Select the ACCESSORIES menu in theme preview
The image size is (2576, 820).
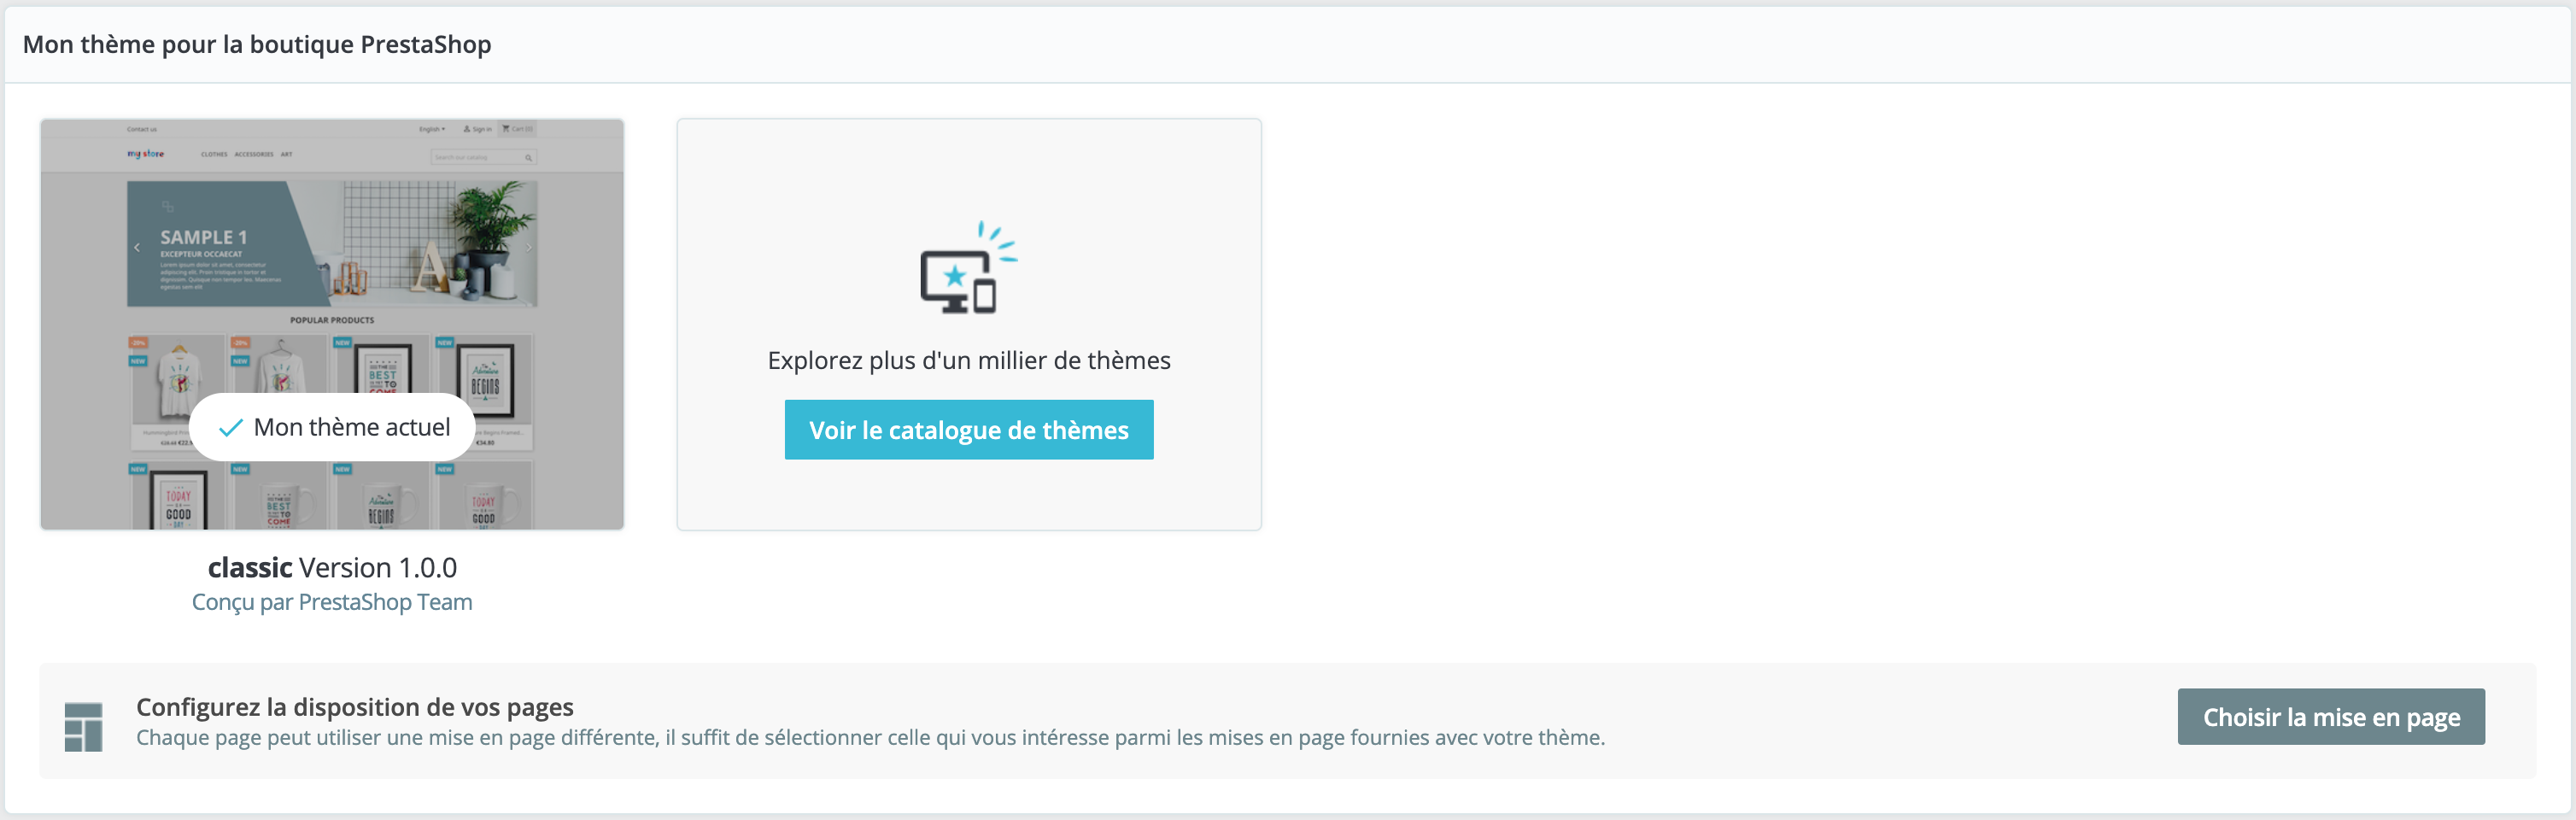coord(254,155)
